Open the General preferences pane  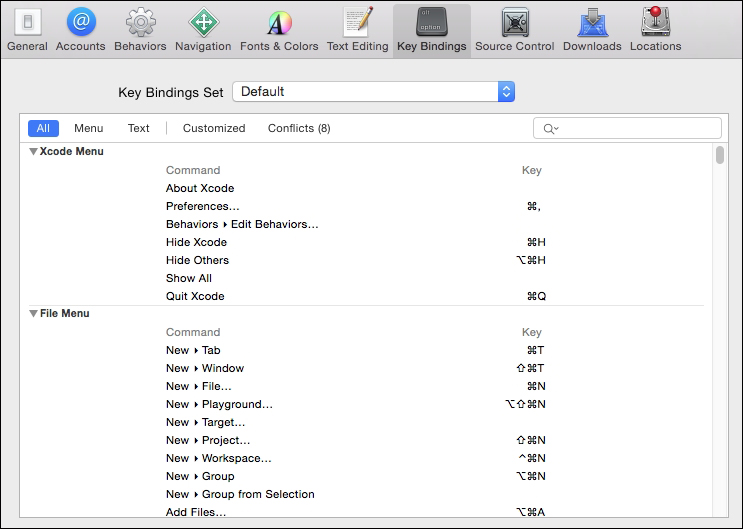click(x=27, y=29)
